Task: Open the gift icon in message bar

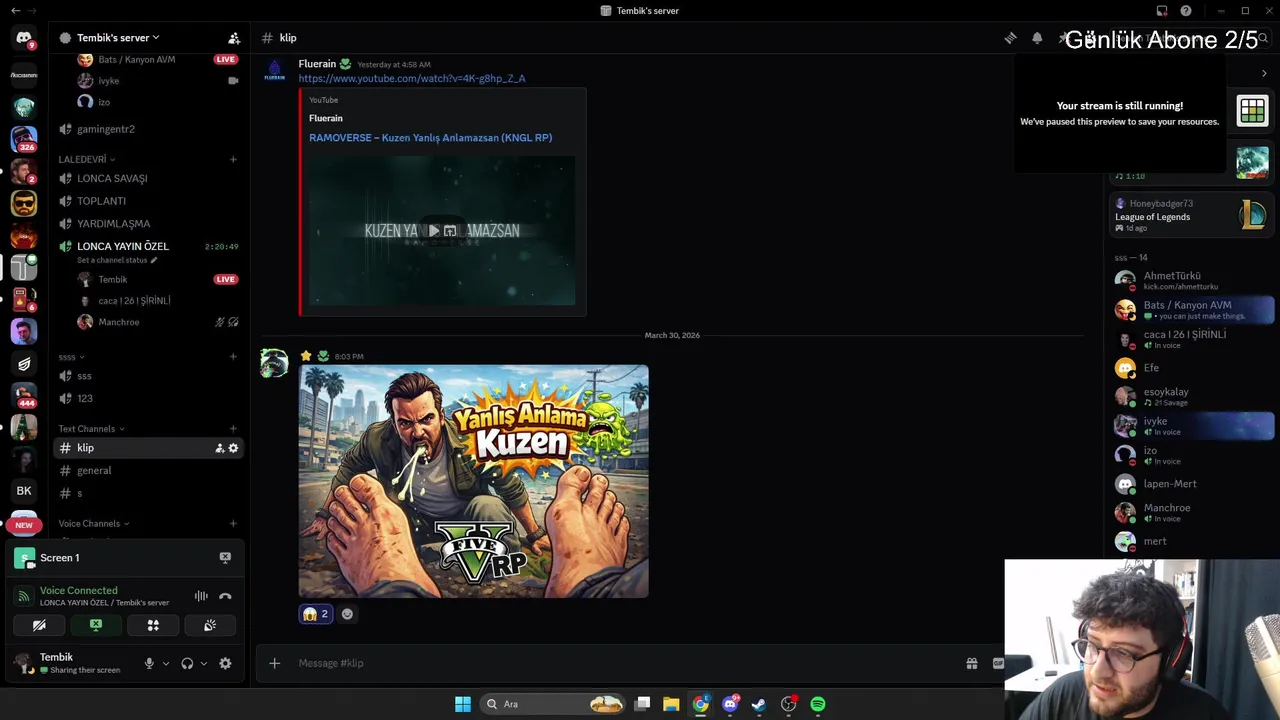Action: tap(971, 663)
